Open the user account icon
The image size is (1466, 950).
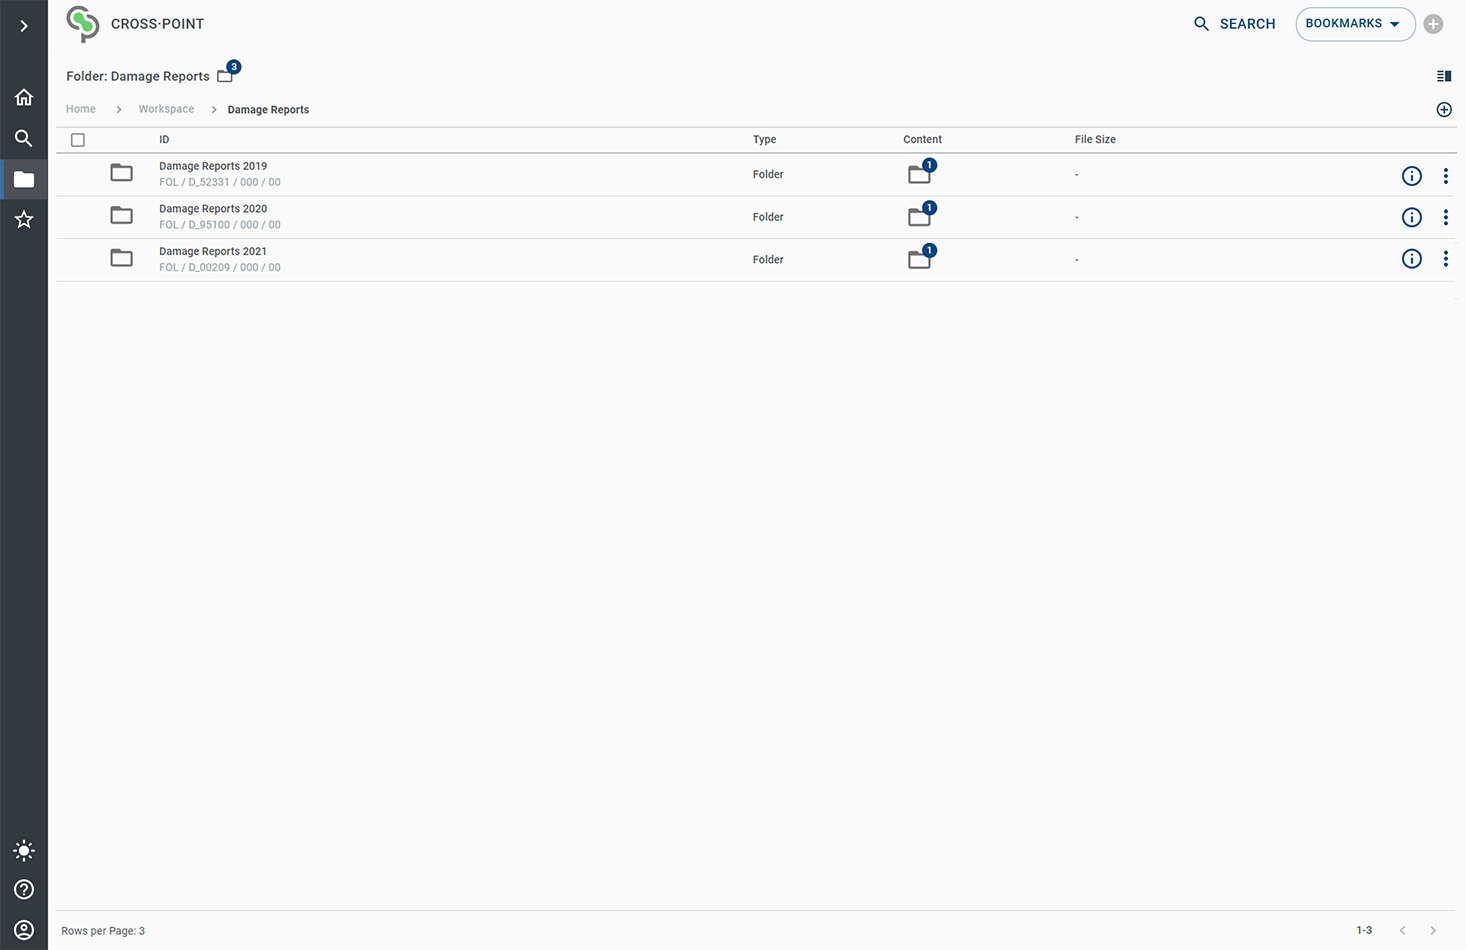point(24,929)
